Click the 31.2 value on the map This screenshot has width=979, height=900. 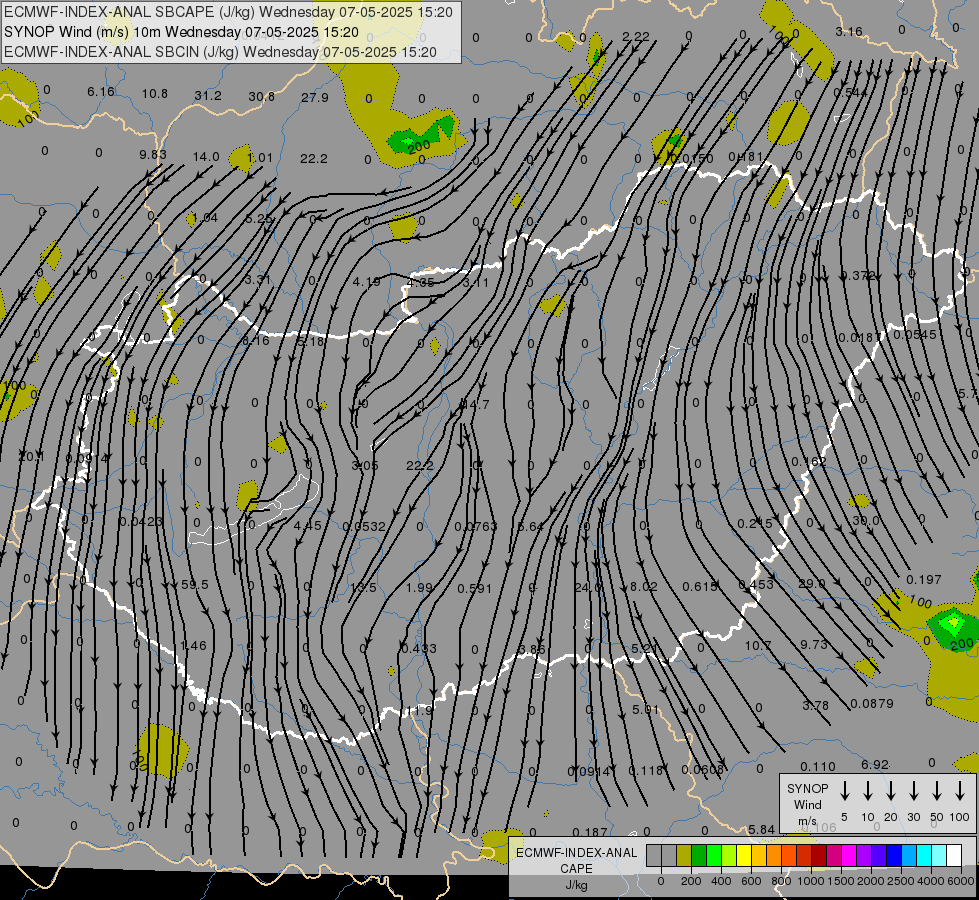pos(208,96)
